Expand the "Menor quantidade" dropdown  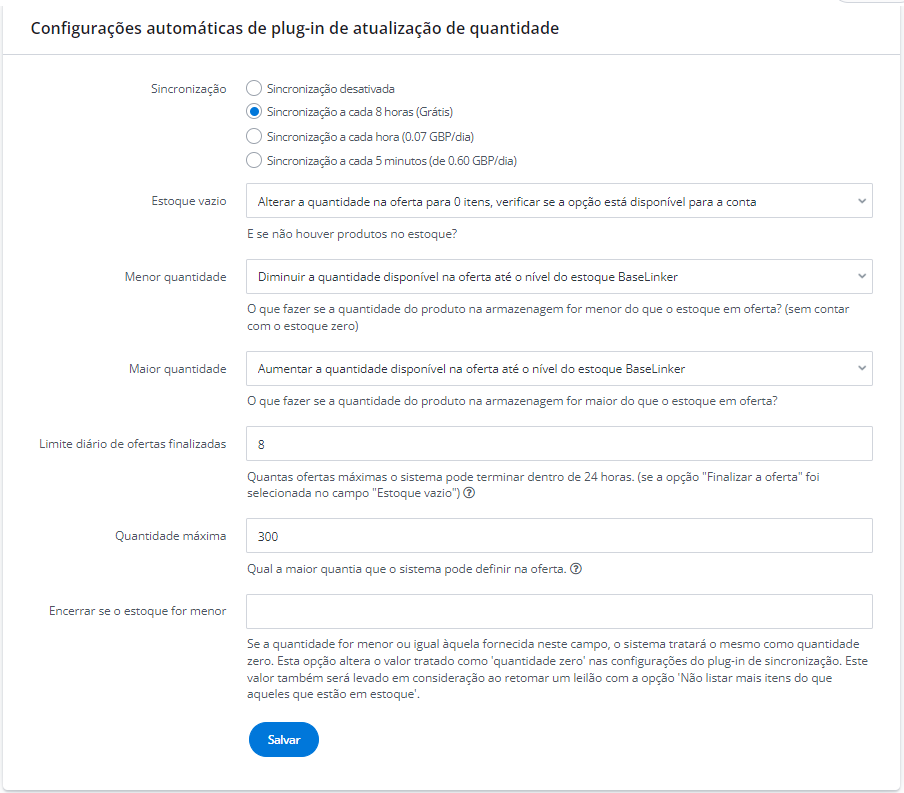[559, 277]
